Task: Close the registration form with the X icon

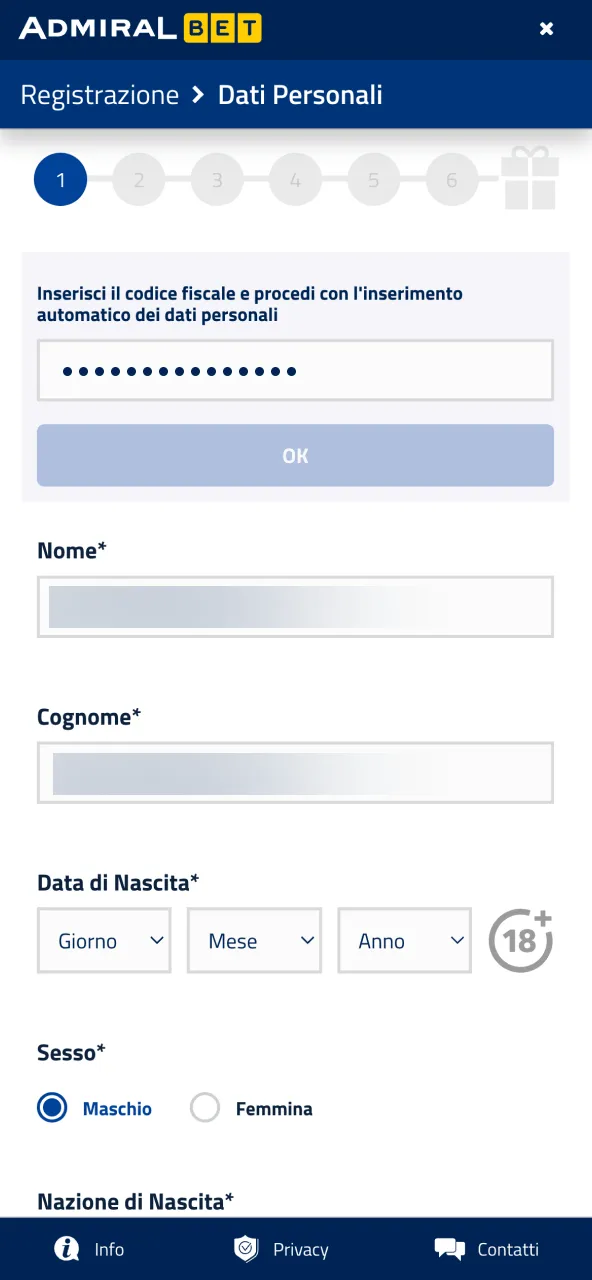Action: (546, 29)
